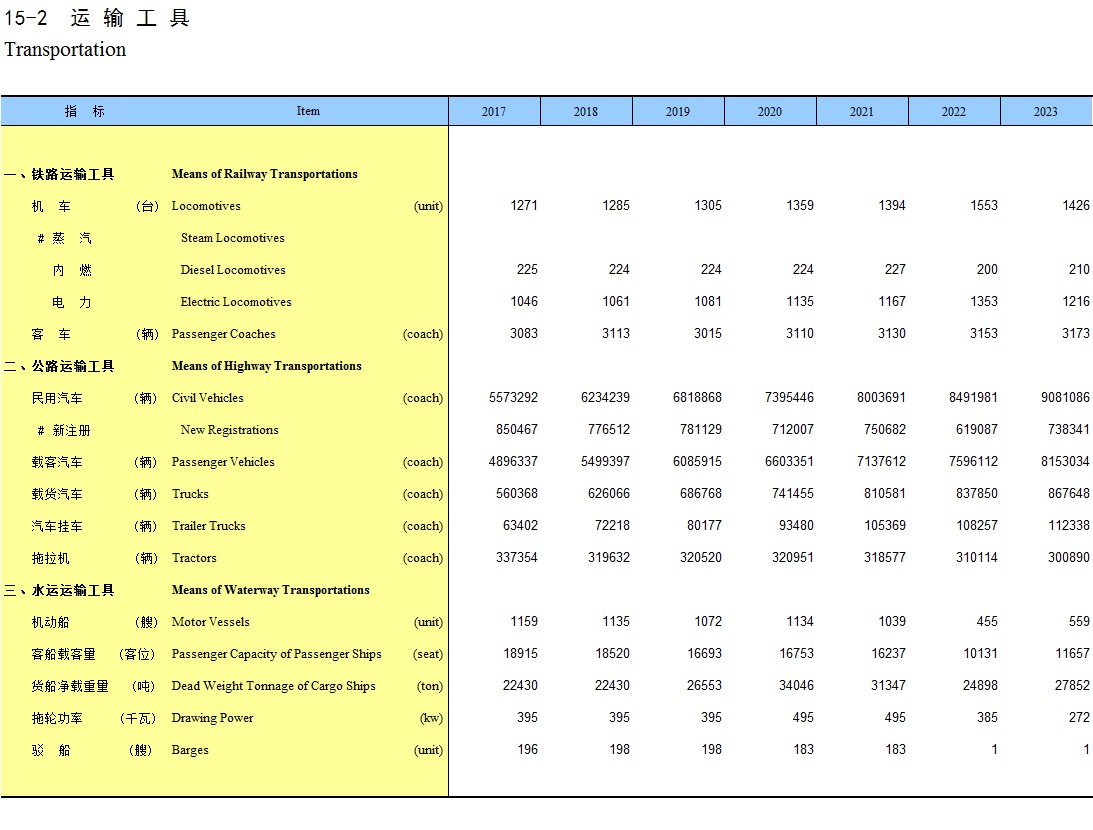Select Barges 2018 value 198

[x=620, y=750]
